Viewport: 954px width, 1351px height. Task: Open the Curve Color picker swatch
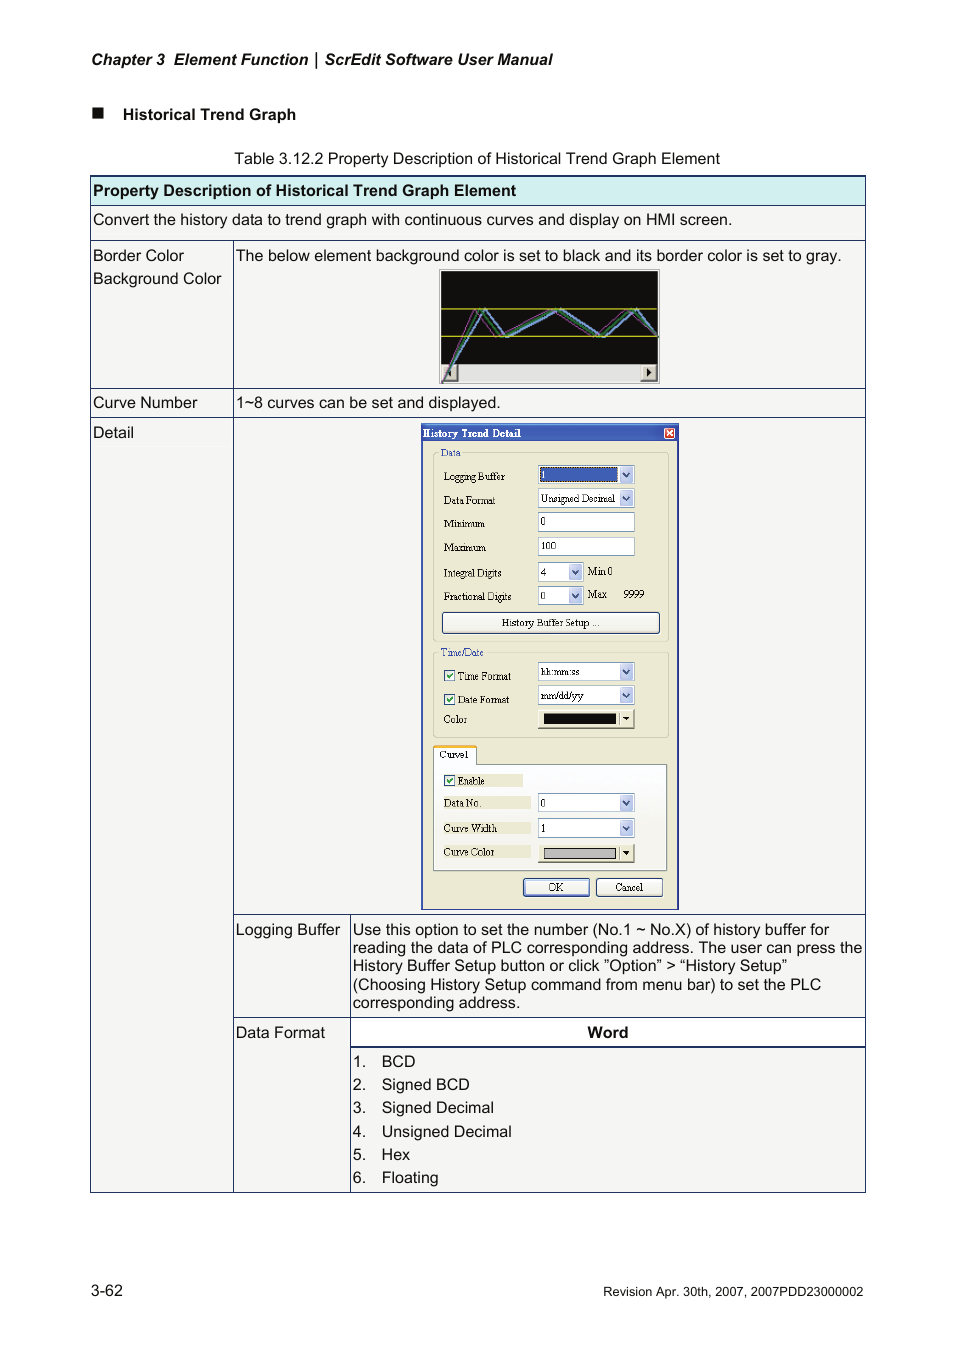coord(586,853)
